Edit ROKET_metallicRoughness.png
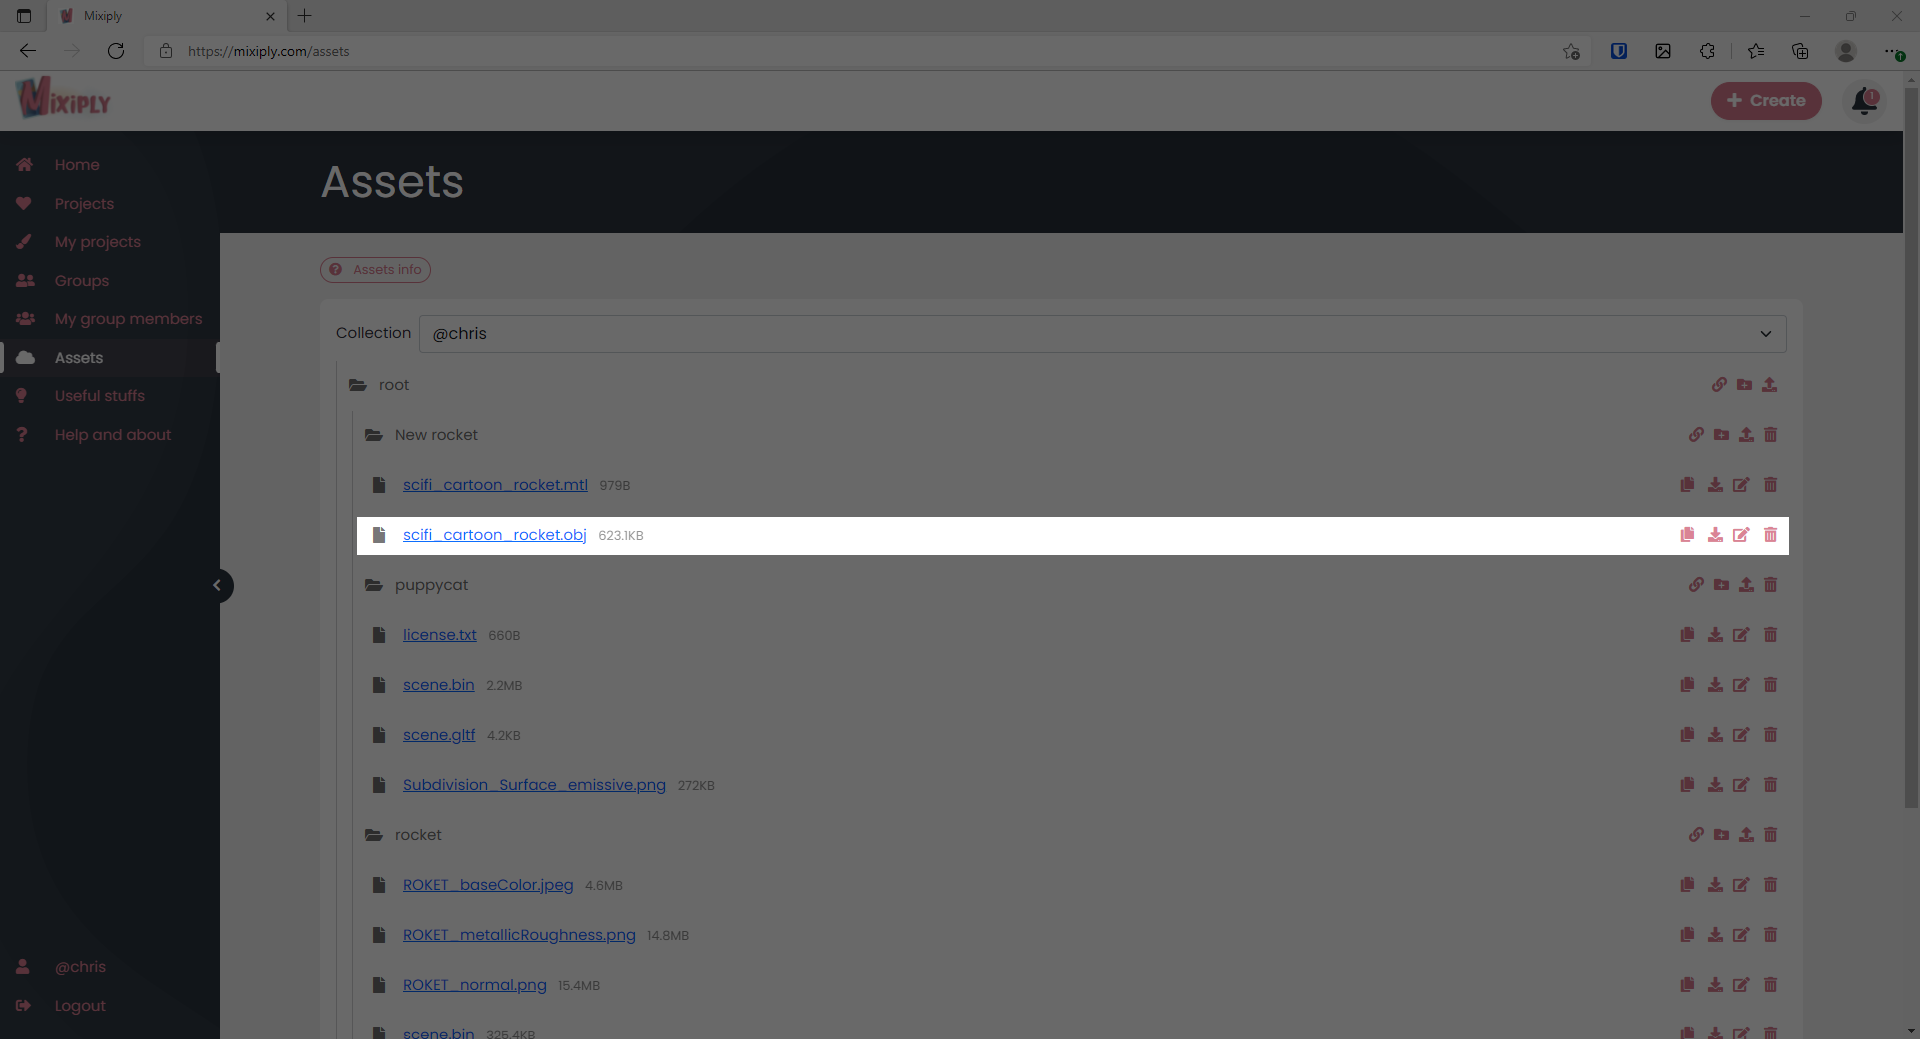 pyautogui.click(x=1741, y=935)
